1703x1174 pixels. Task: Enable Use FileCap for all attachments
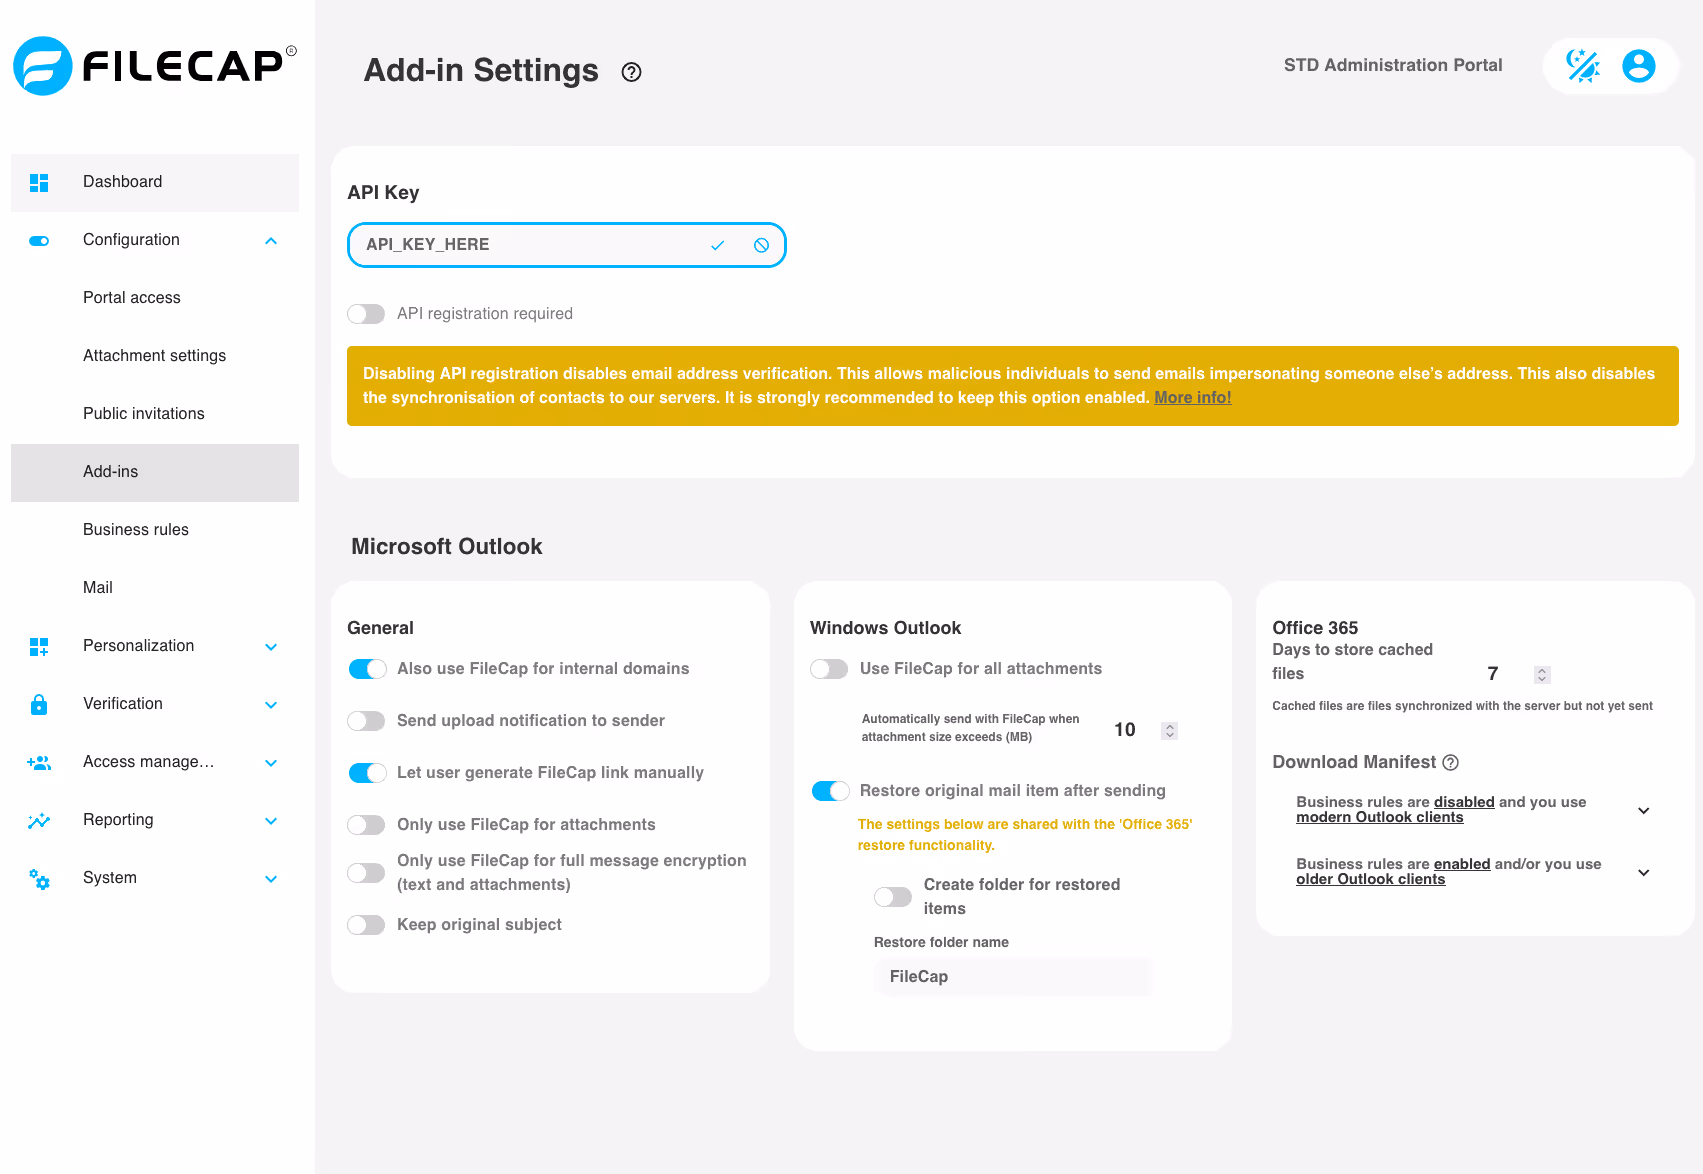tap(829, 669)
